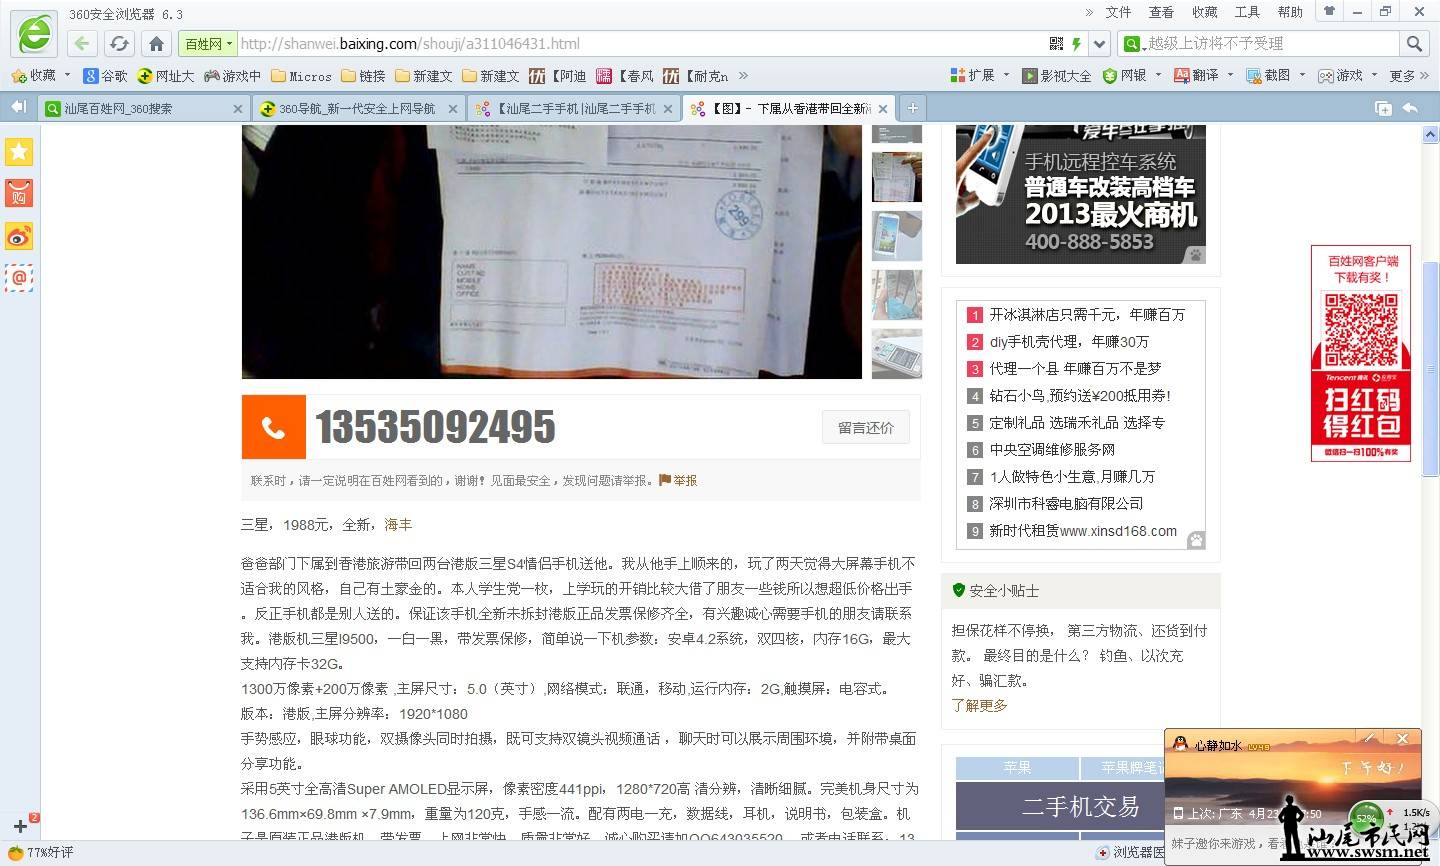
Task: Open ad link 深圳市科睿电脑有限公司
Action: (x=1066, y=503)
